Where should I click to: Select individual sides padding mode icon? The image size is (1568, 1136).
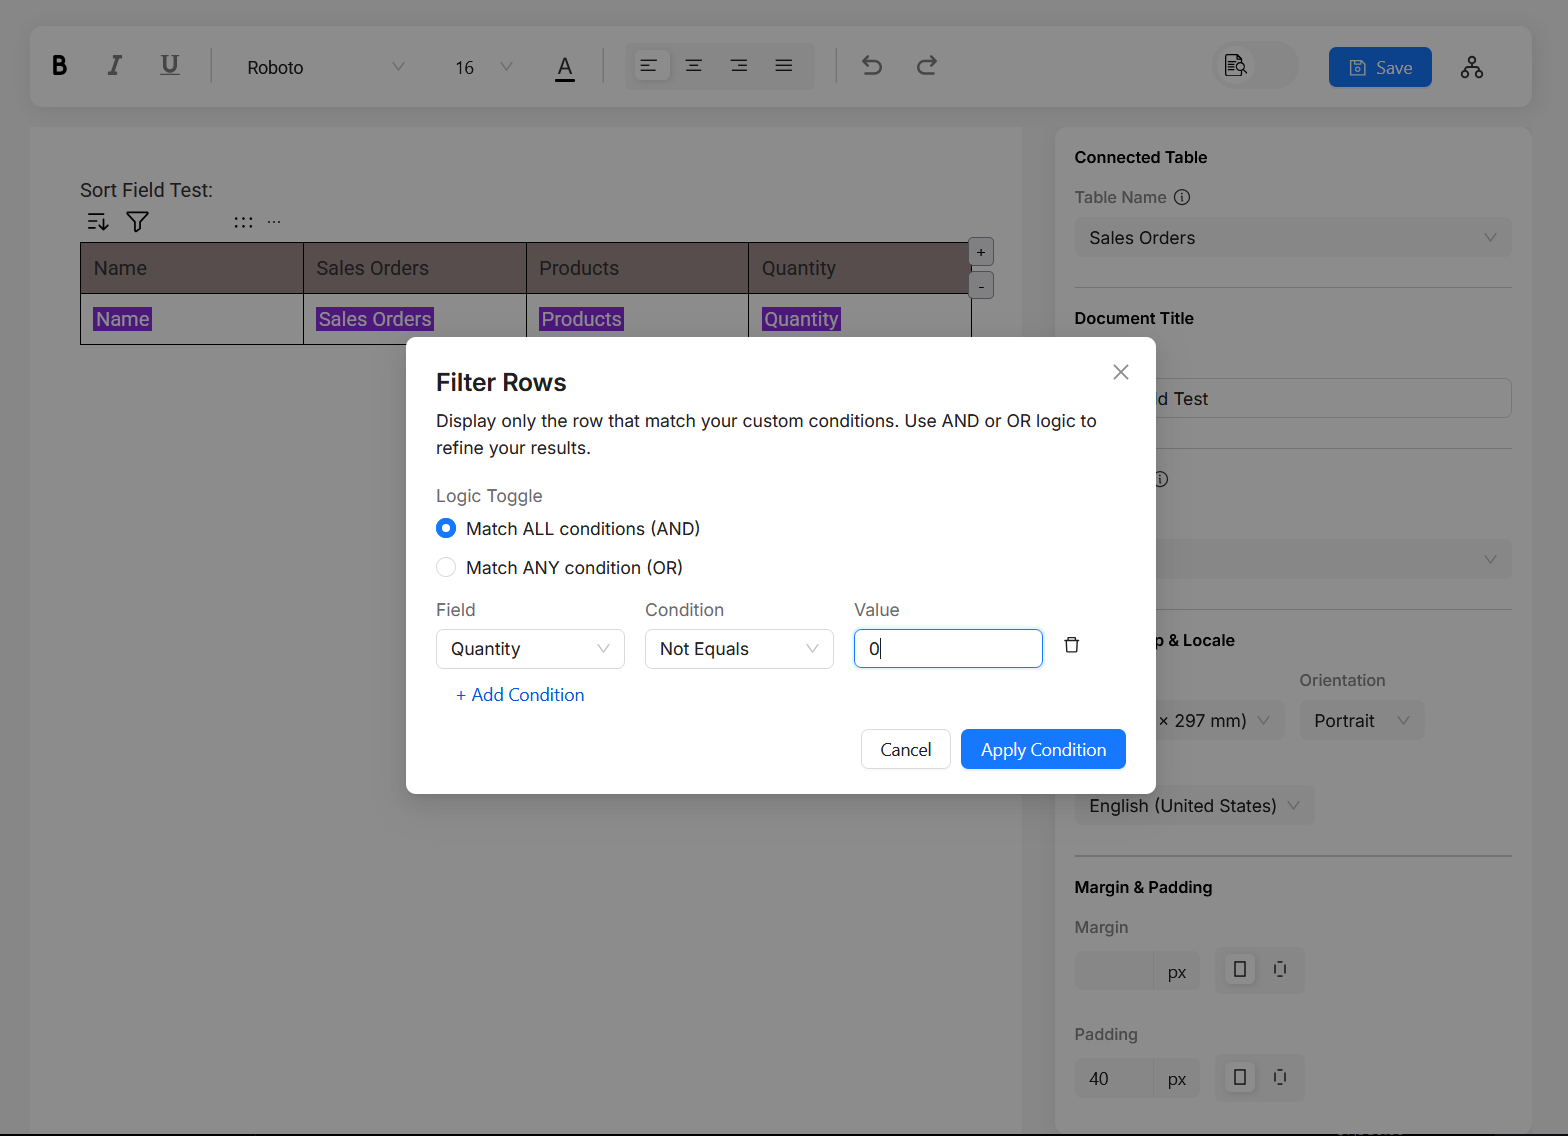[1280, 1077]
